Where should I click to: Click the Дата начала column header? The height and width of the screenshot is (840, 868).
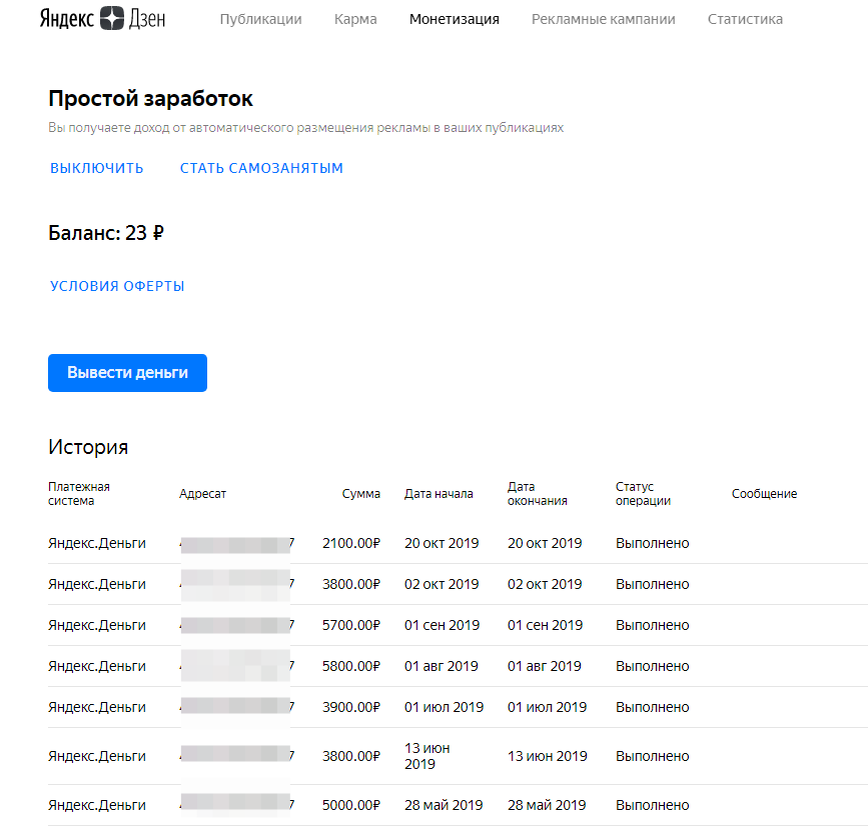pos(438,493)
